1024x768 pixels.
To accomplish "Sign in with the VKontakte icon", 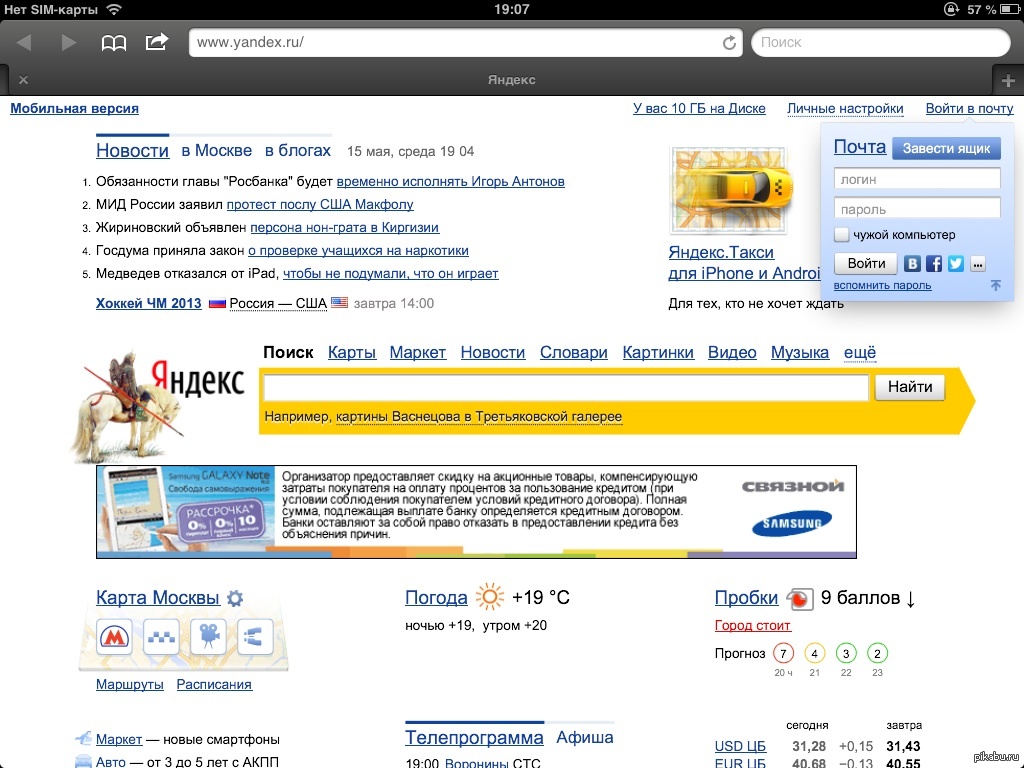I will click(x=912, y=264).
